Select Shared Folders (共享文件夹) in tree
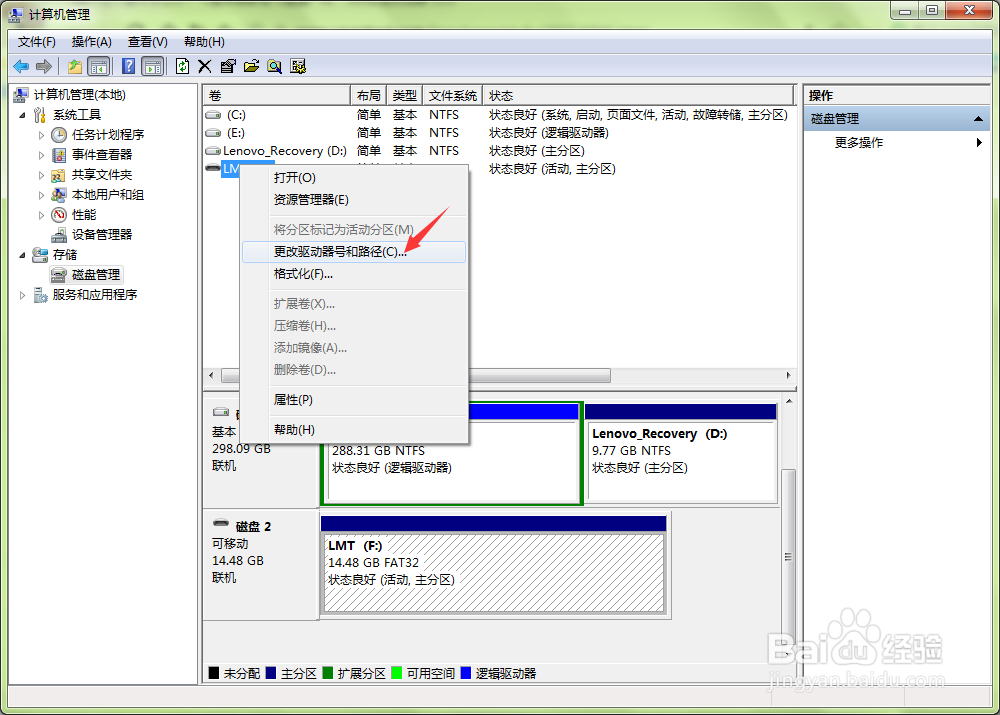The height and width of the screenshot is (715, 1000). [102, 175]
